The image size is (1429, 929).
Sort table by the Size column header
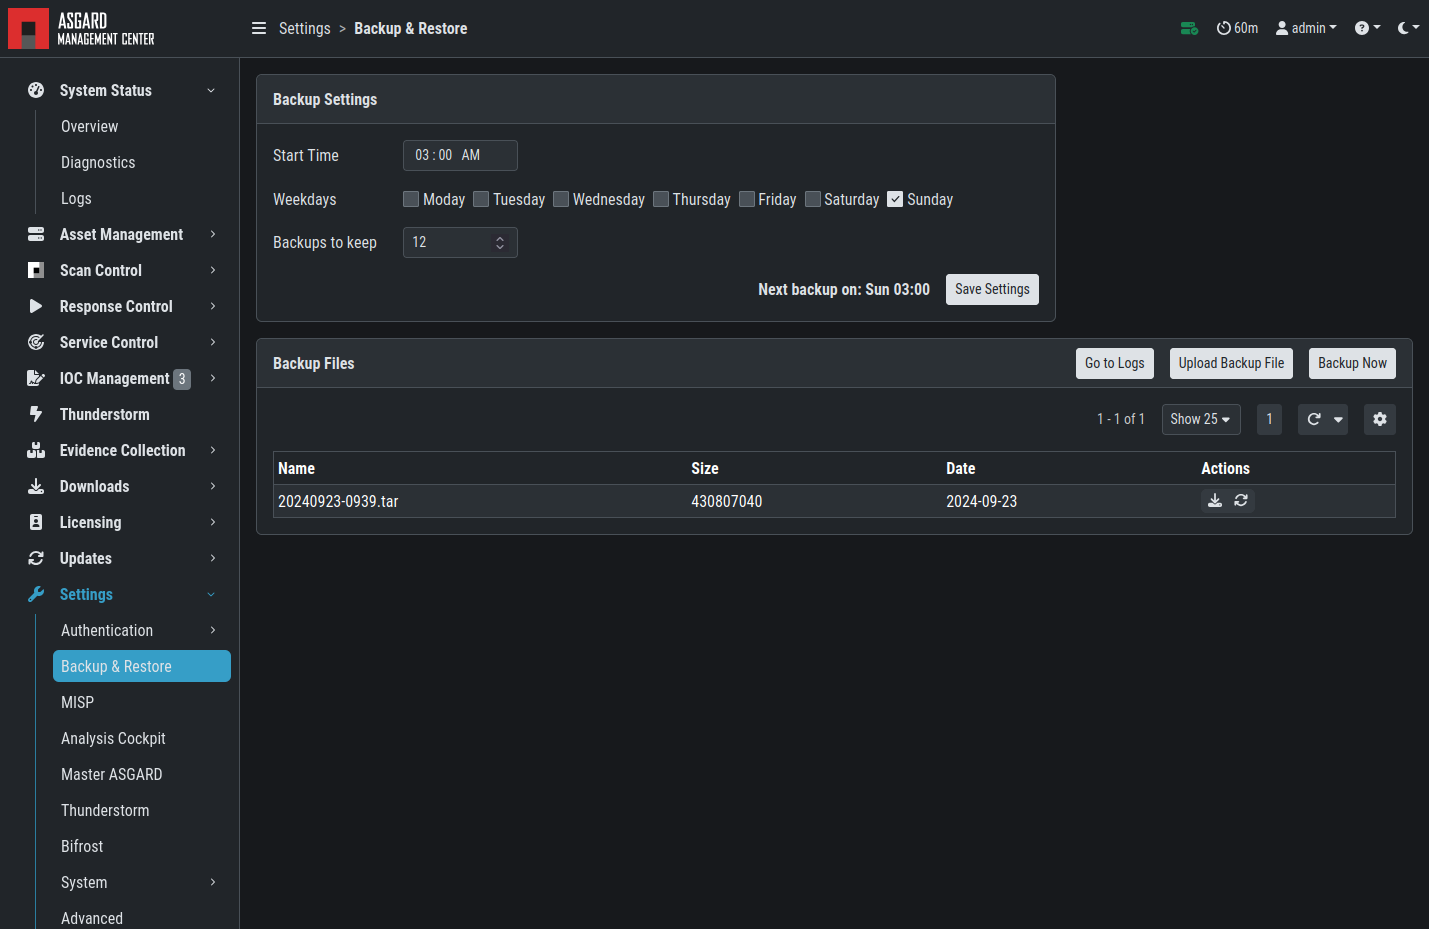click(705, 468)
